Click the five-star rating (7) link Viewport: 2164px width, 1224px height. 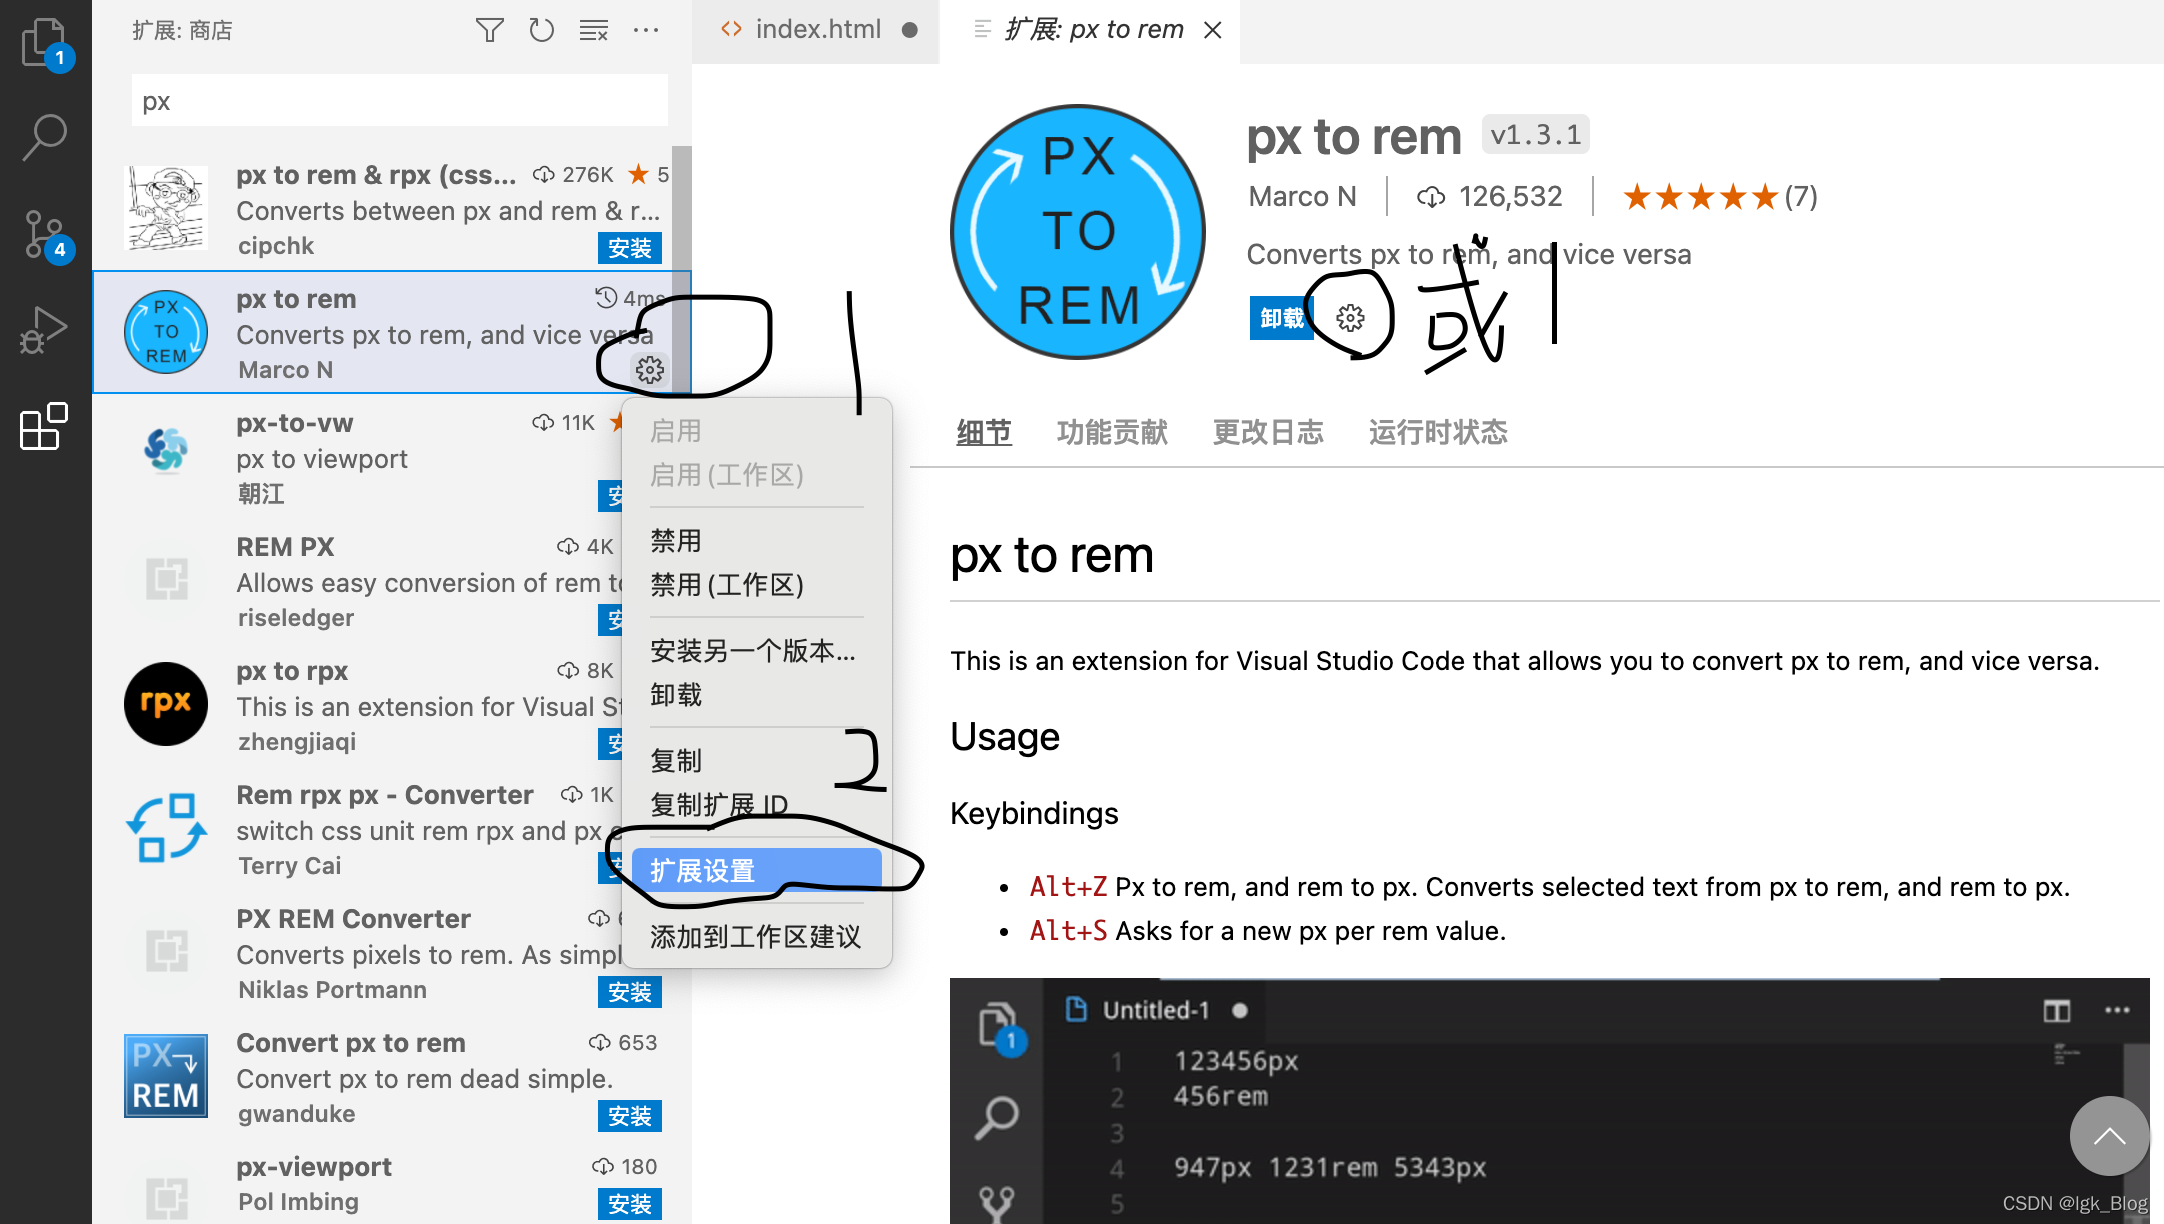[x=1720, y=196]
